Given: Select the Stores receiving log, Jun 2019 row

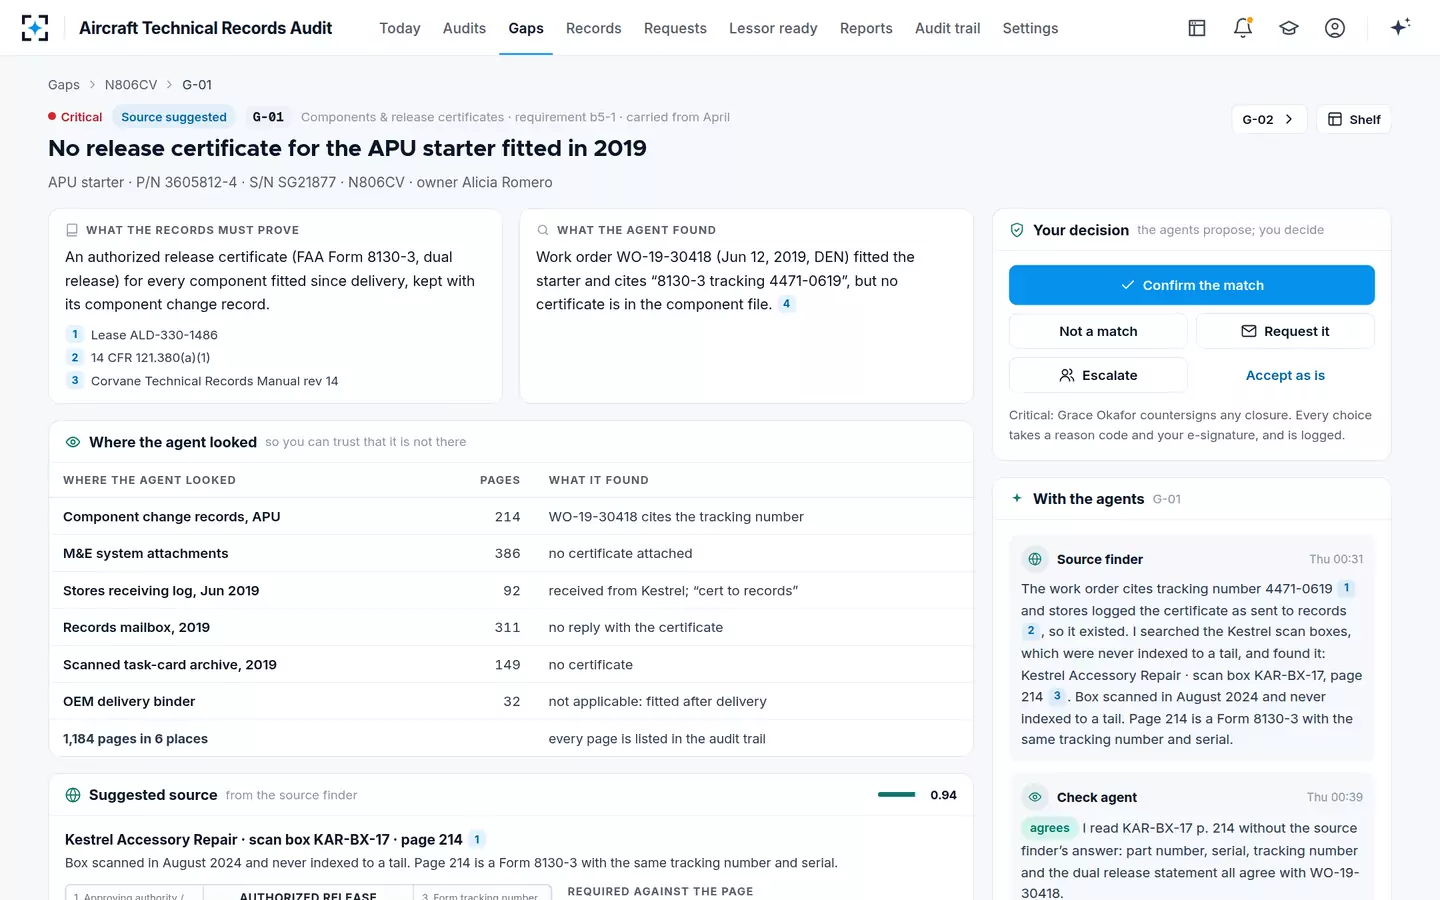Looking at the screenshot, I should (x=511, y=591).
